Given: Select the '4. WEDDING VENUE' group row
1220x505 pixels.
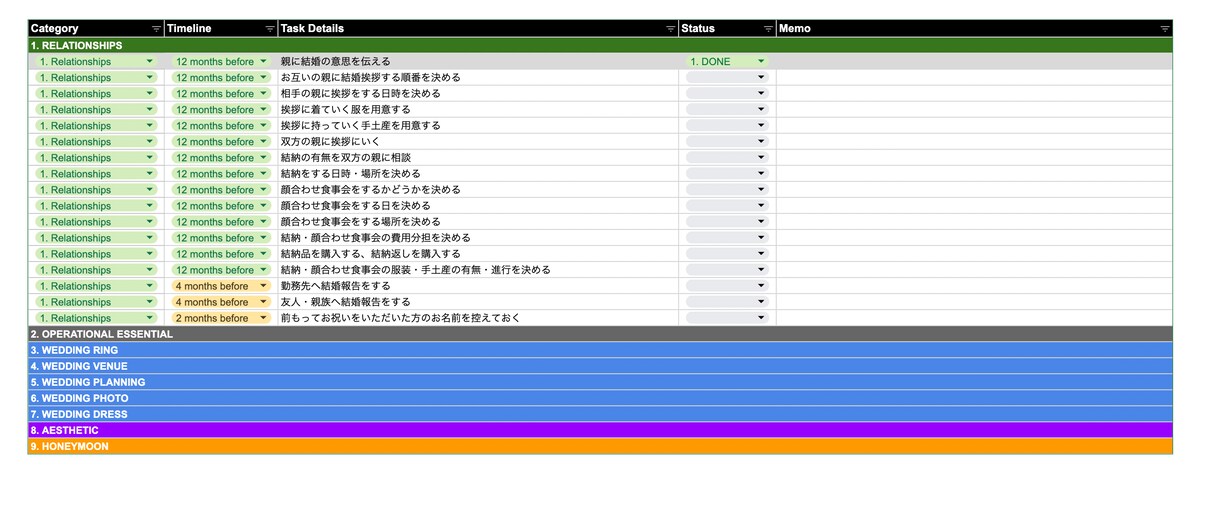Looking at the screenshot, I should (600, 366).
